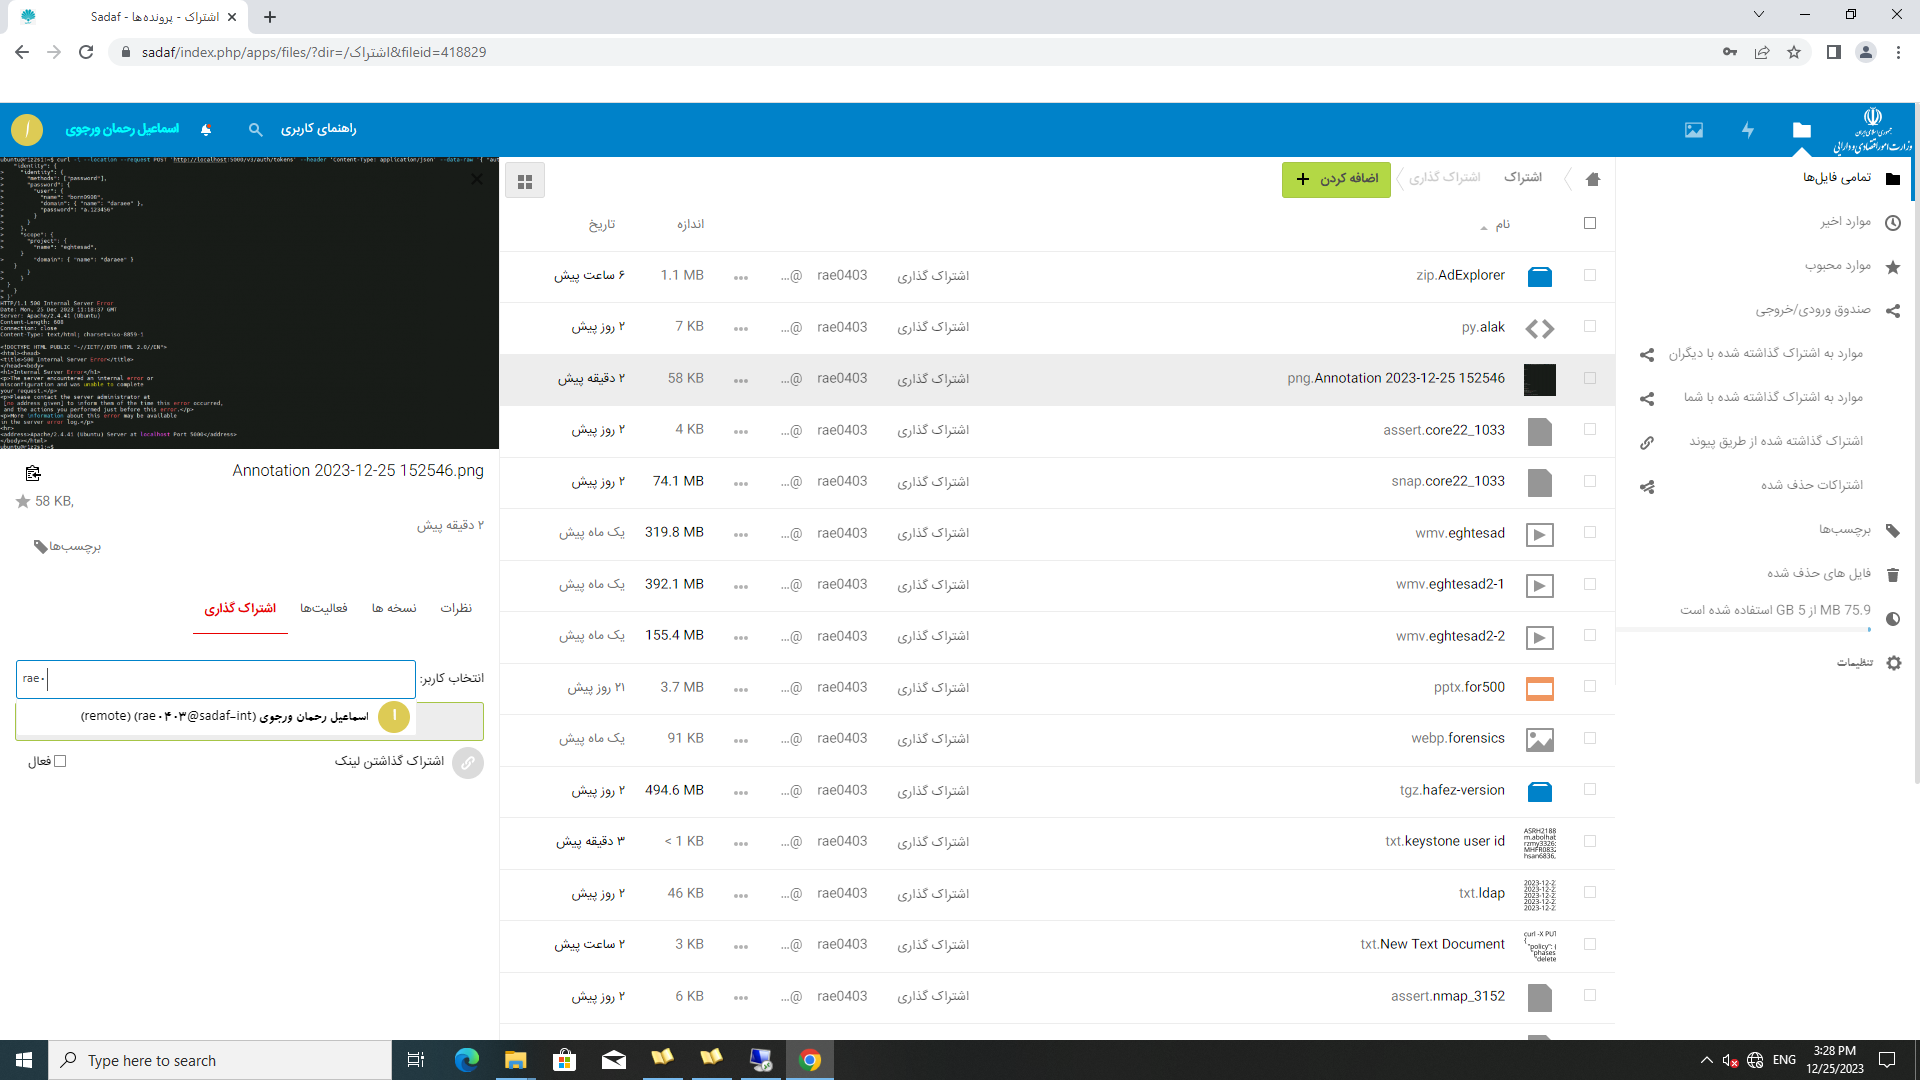Click the notifications bell icon
This screenshot has height=1080, width=1920.
pos(206,129)
